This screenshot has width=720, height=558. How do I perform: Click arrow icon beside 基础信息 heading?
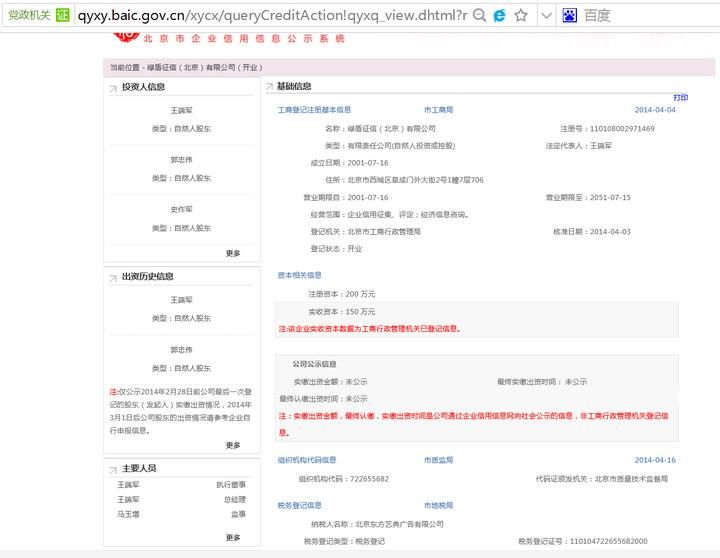click(x=268, y=88)
